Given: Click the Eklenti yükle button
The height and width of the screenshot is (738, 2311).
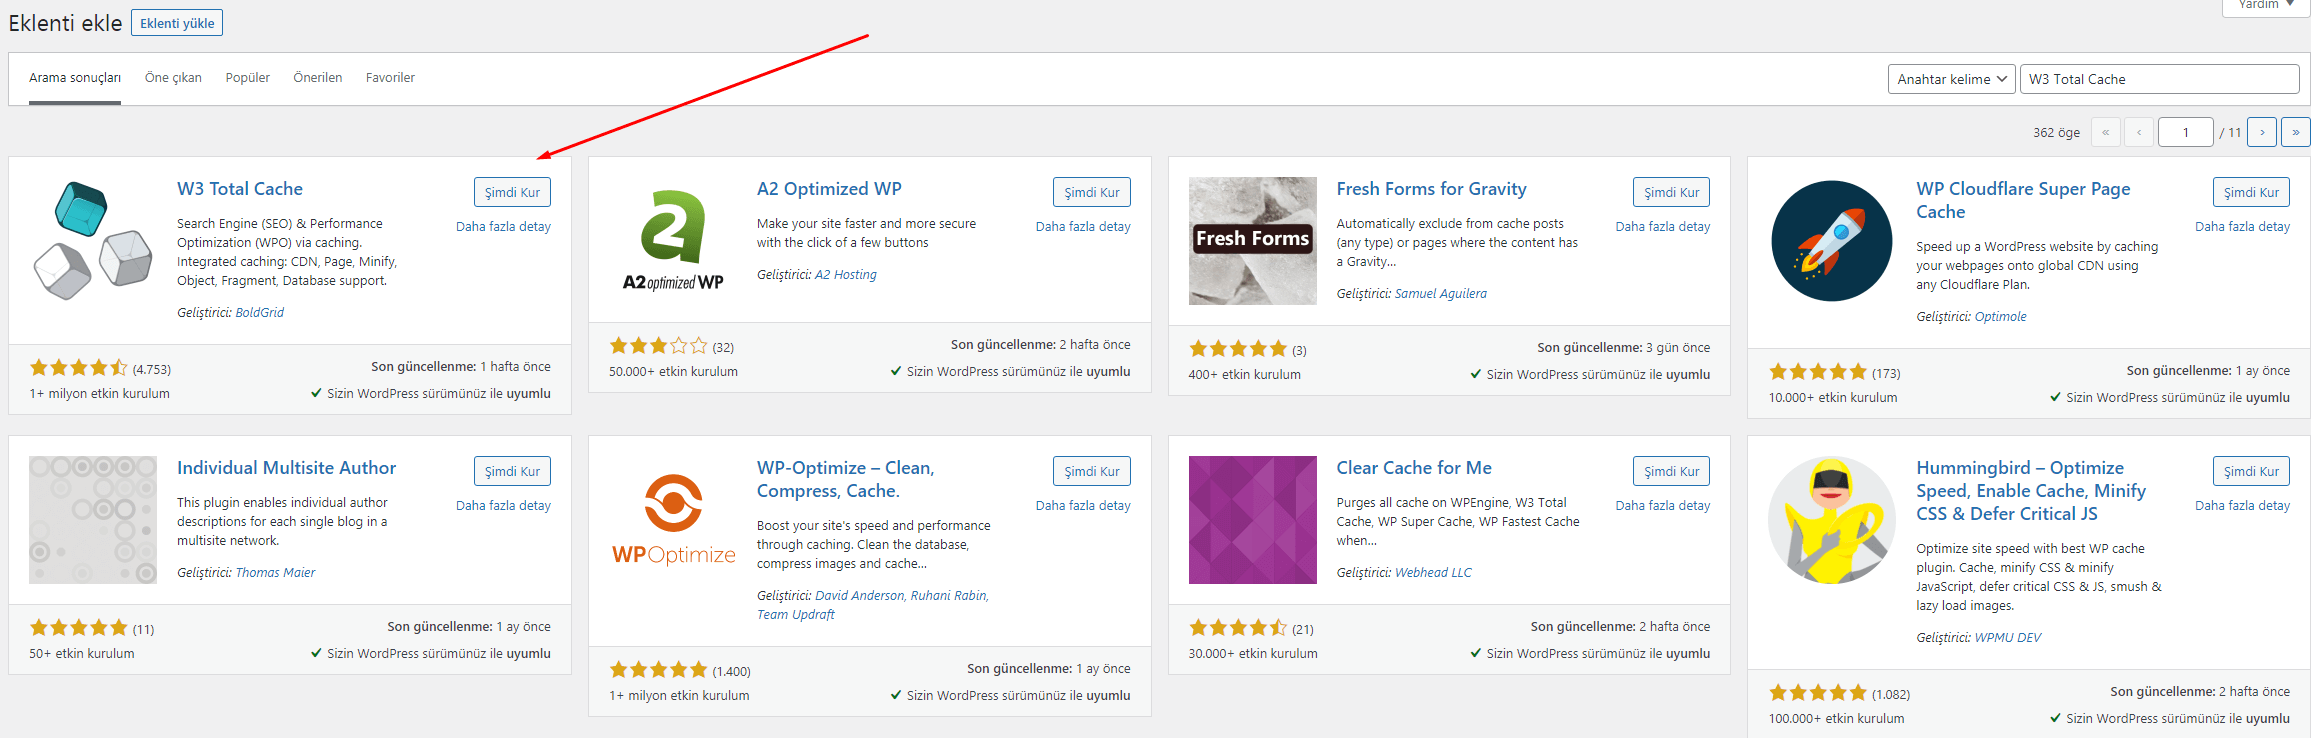Looking at the screenshot, I should [x=177, y=23].
